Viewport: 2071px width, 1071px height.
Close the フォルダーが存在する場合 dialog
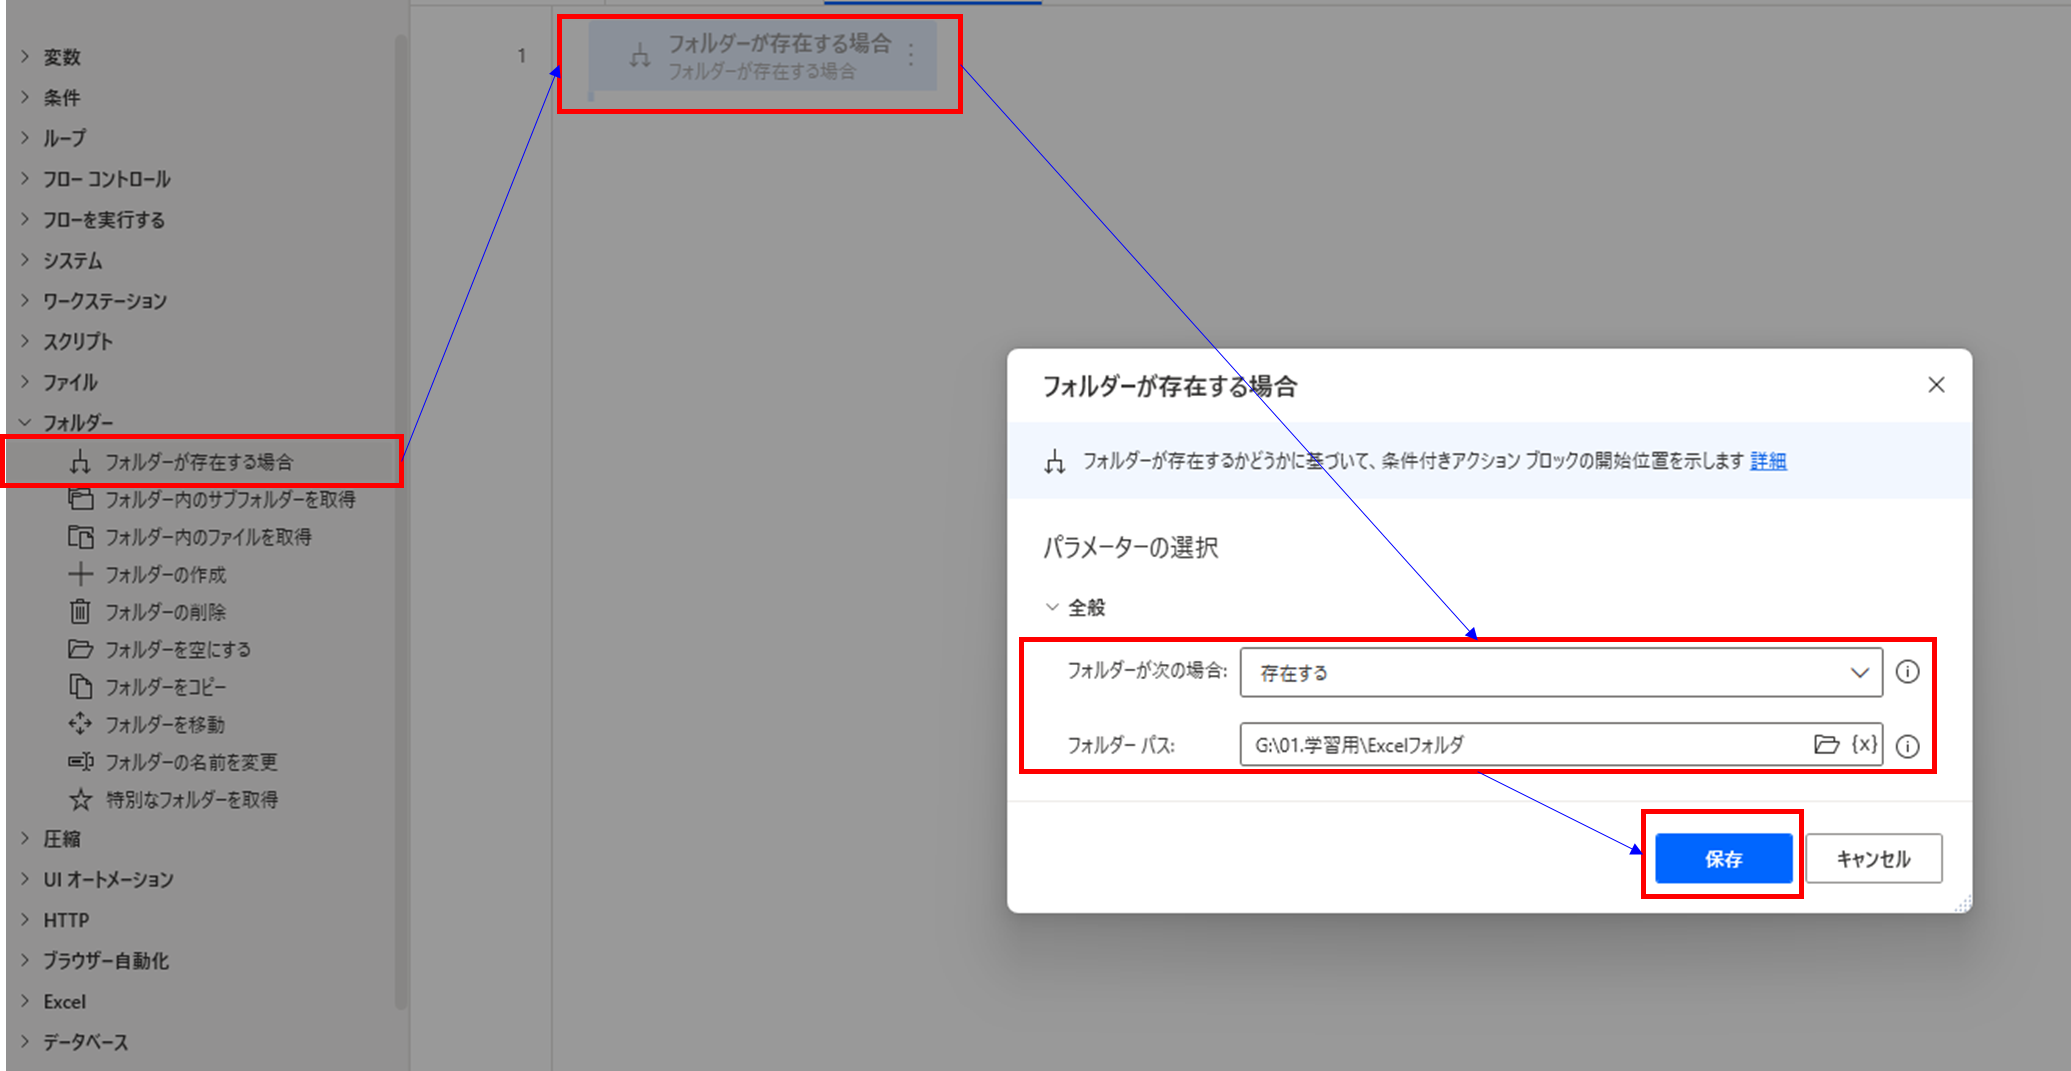tap(1936, 385)
